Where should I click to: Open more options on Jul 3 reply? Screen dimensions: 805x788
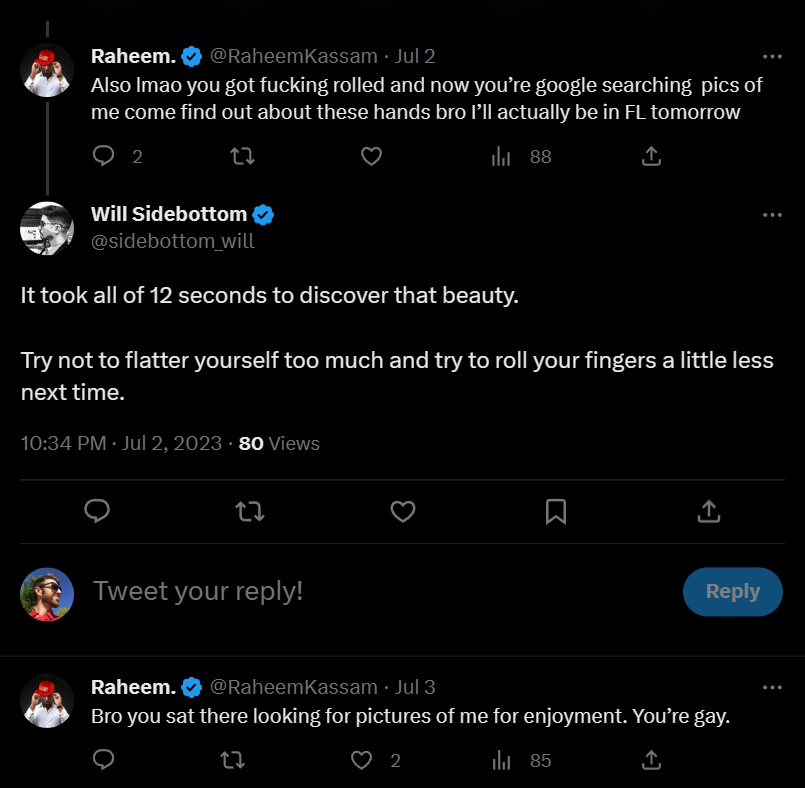772,687
